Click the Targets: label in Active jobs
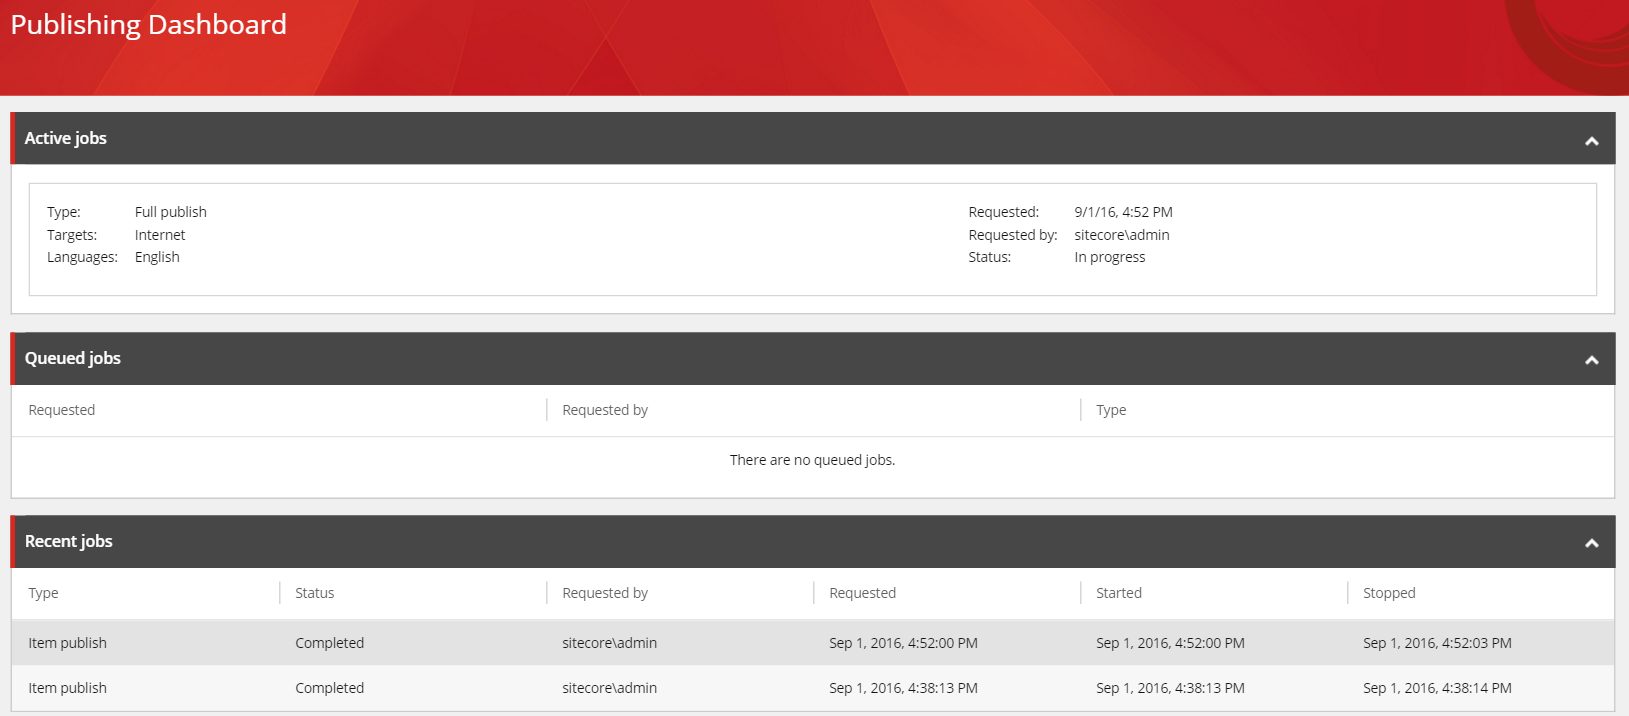The image size is (1629, 716). click(72, 235)
